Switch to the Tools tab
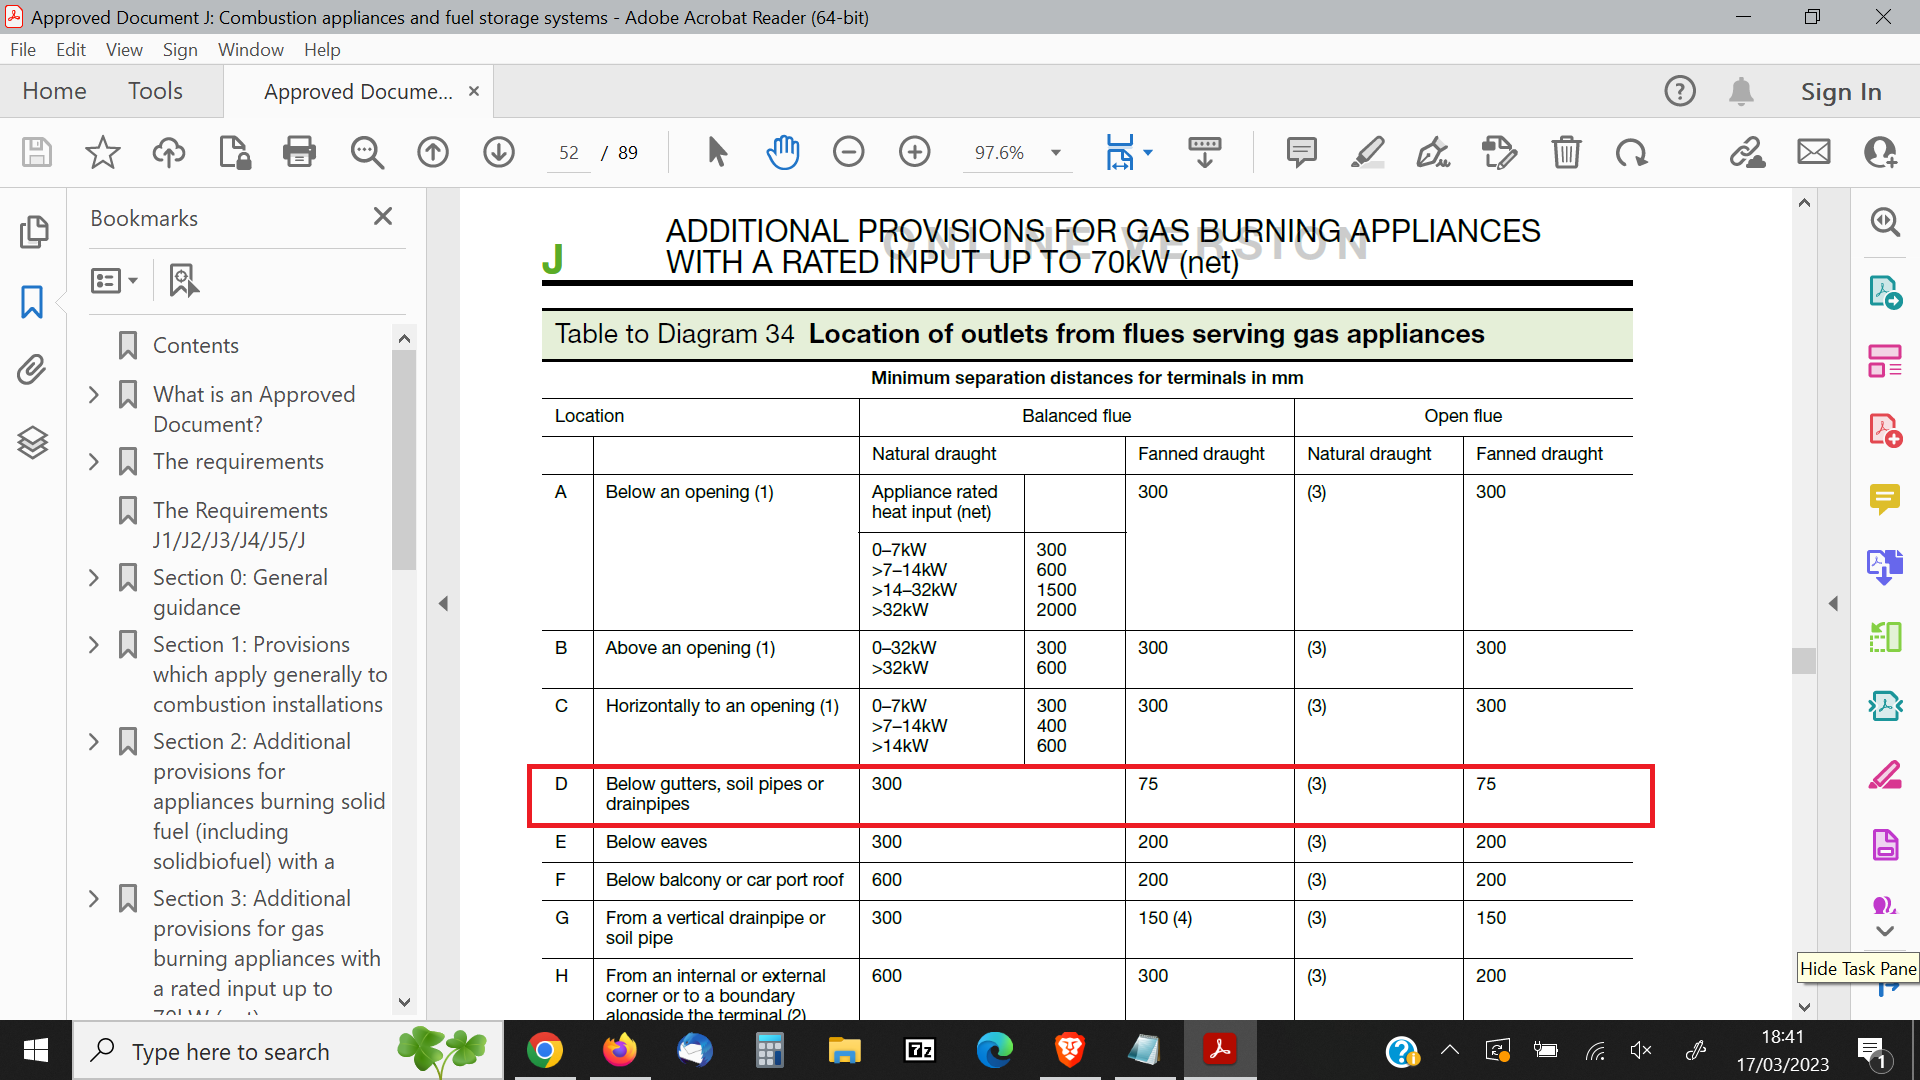Screen dimensions: 1920x1080 [x=155, y=91]
